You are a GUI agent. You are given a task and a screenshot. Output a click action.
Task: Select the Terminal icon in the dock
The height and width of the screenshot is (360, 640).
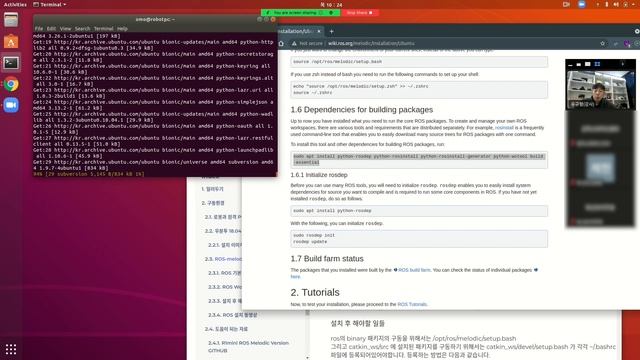click(11, 63)
